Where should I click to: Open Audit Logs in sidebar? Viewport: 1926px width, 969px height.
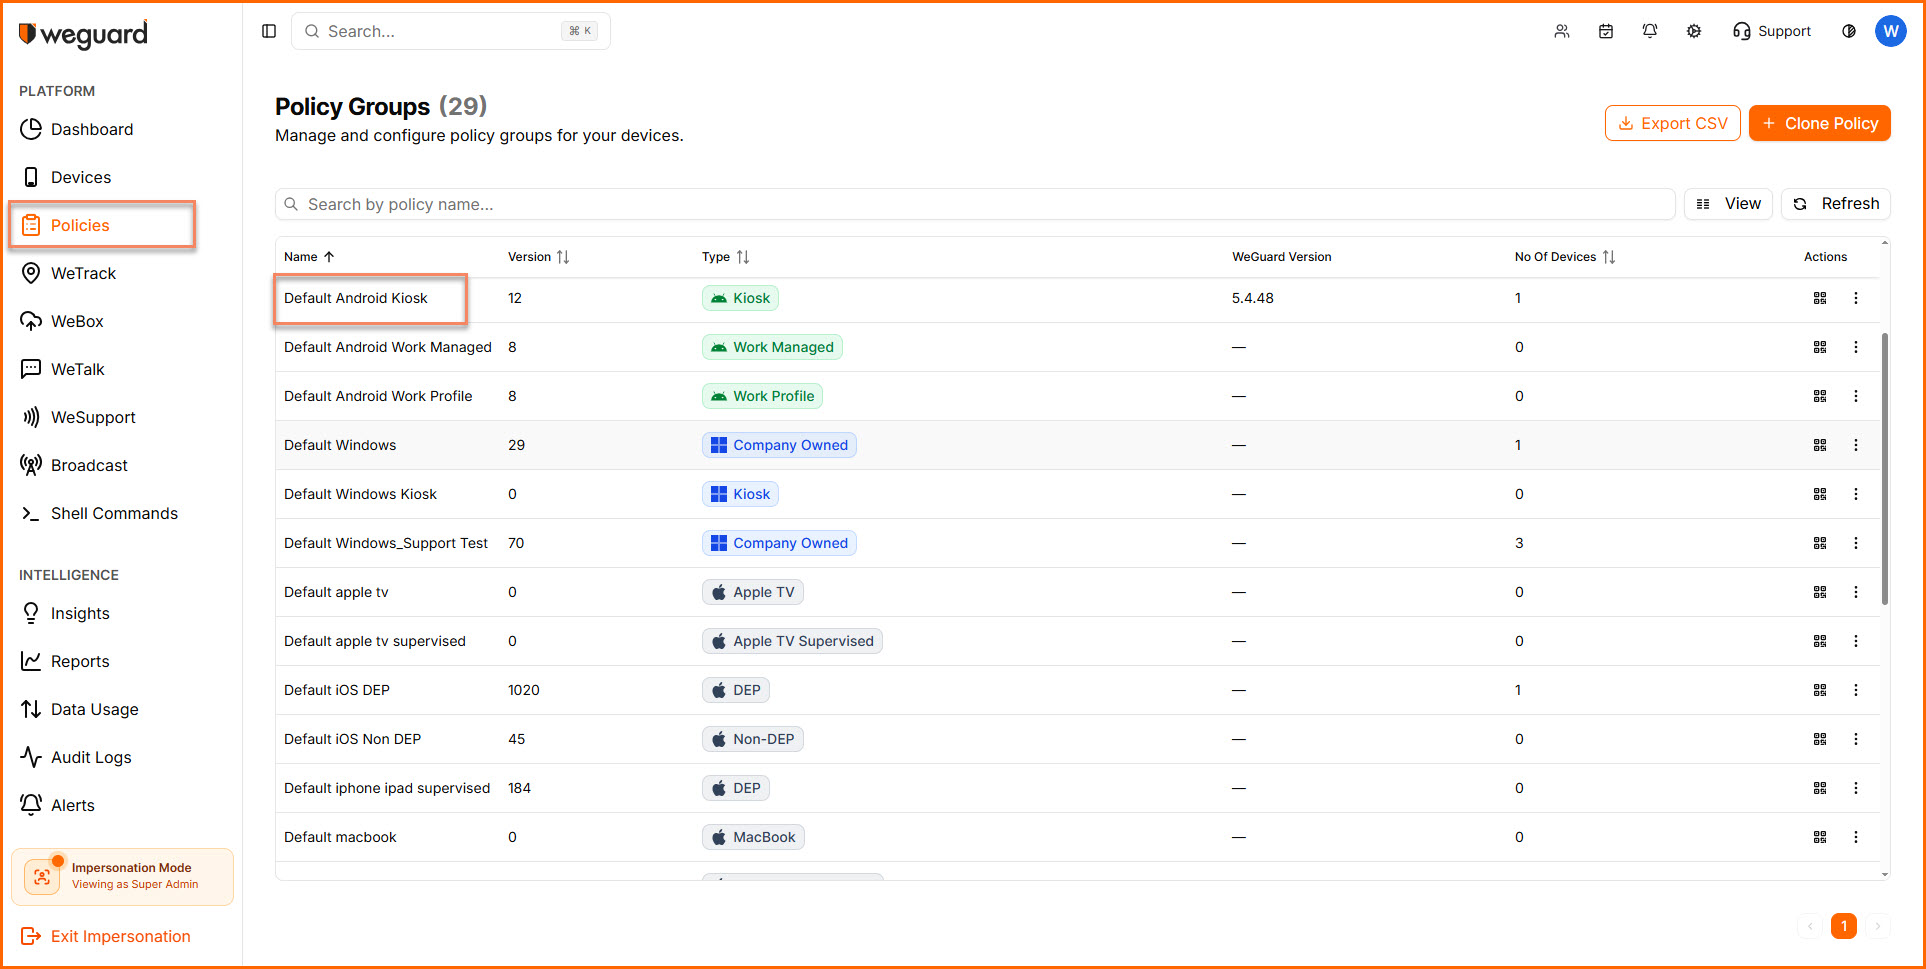click(91, 757)
